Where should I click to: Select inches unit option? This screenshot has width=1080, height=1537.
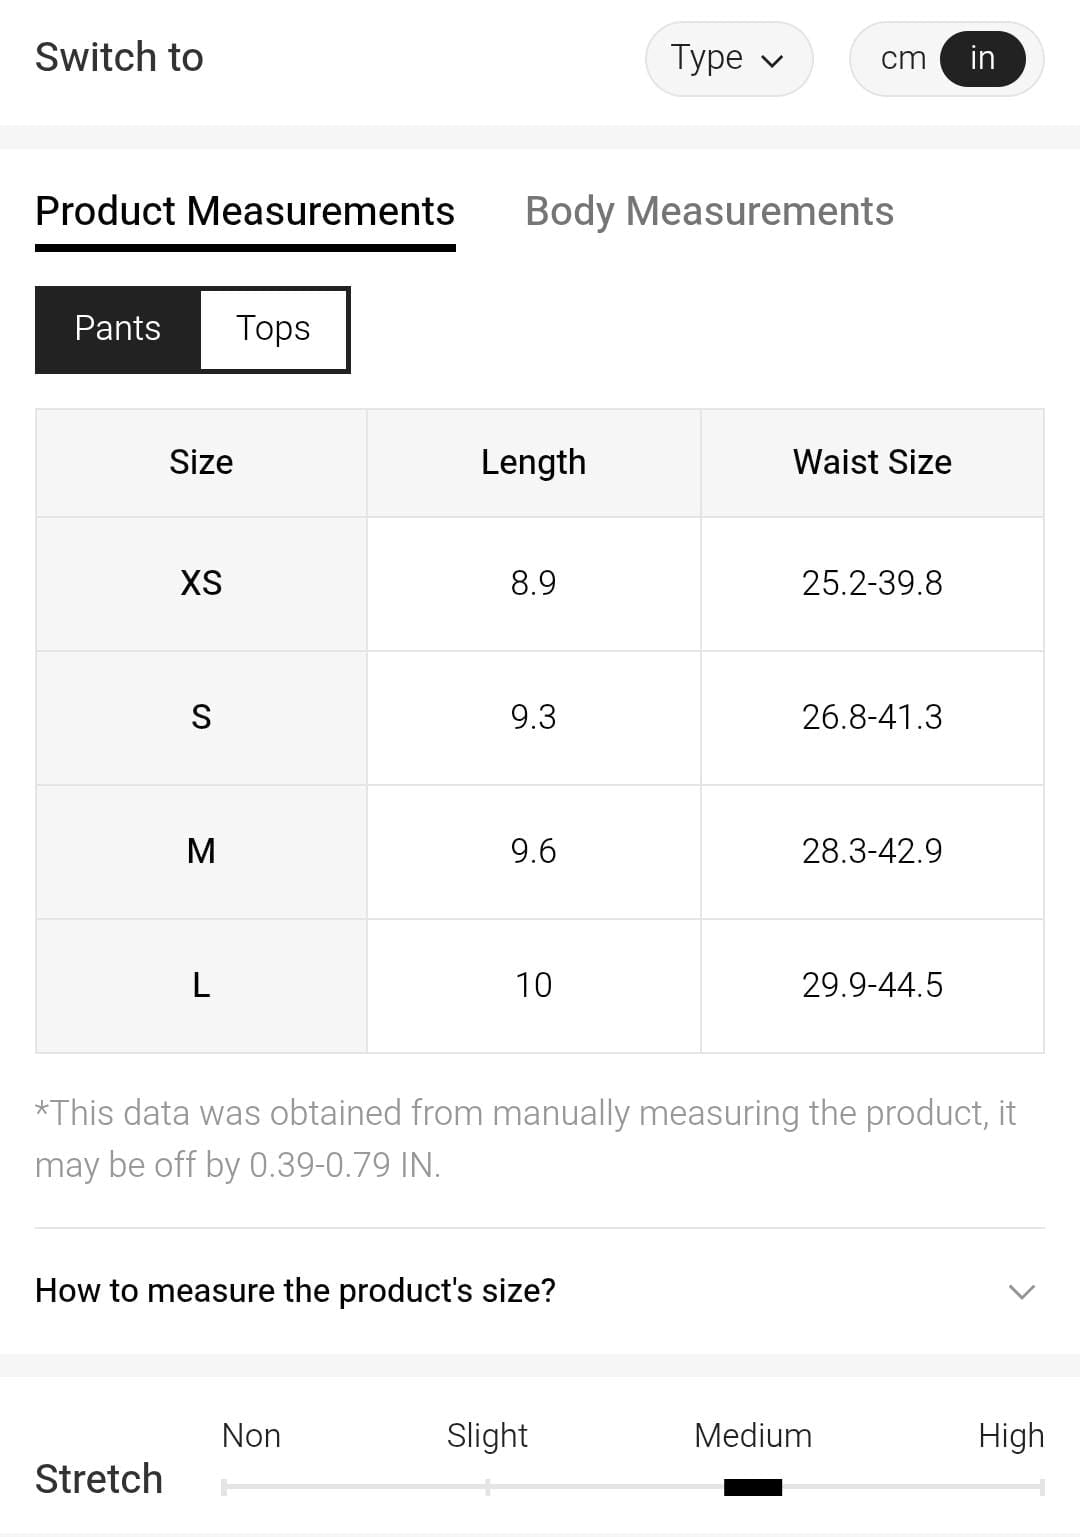click(982, 59)
